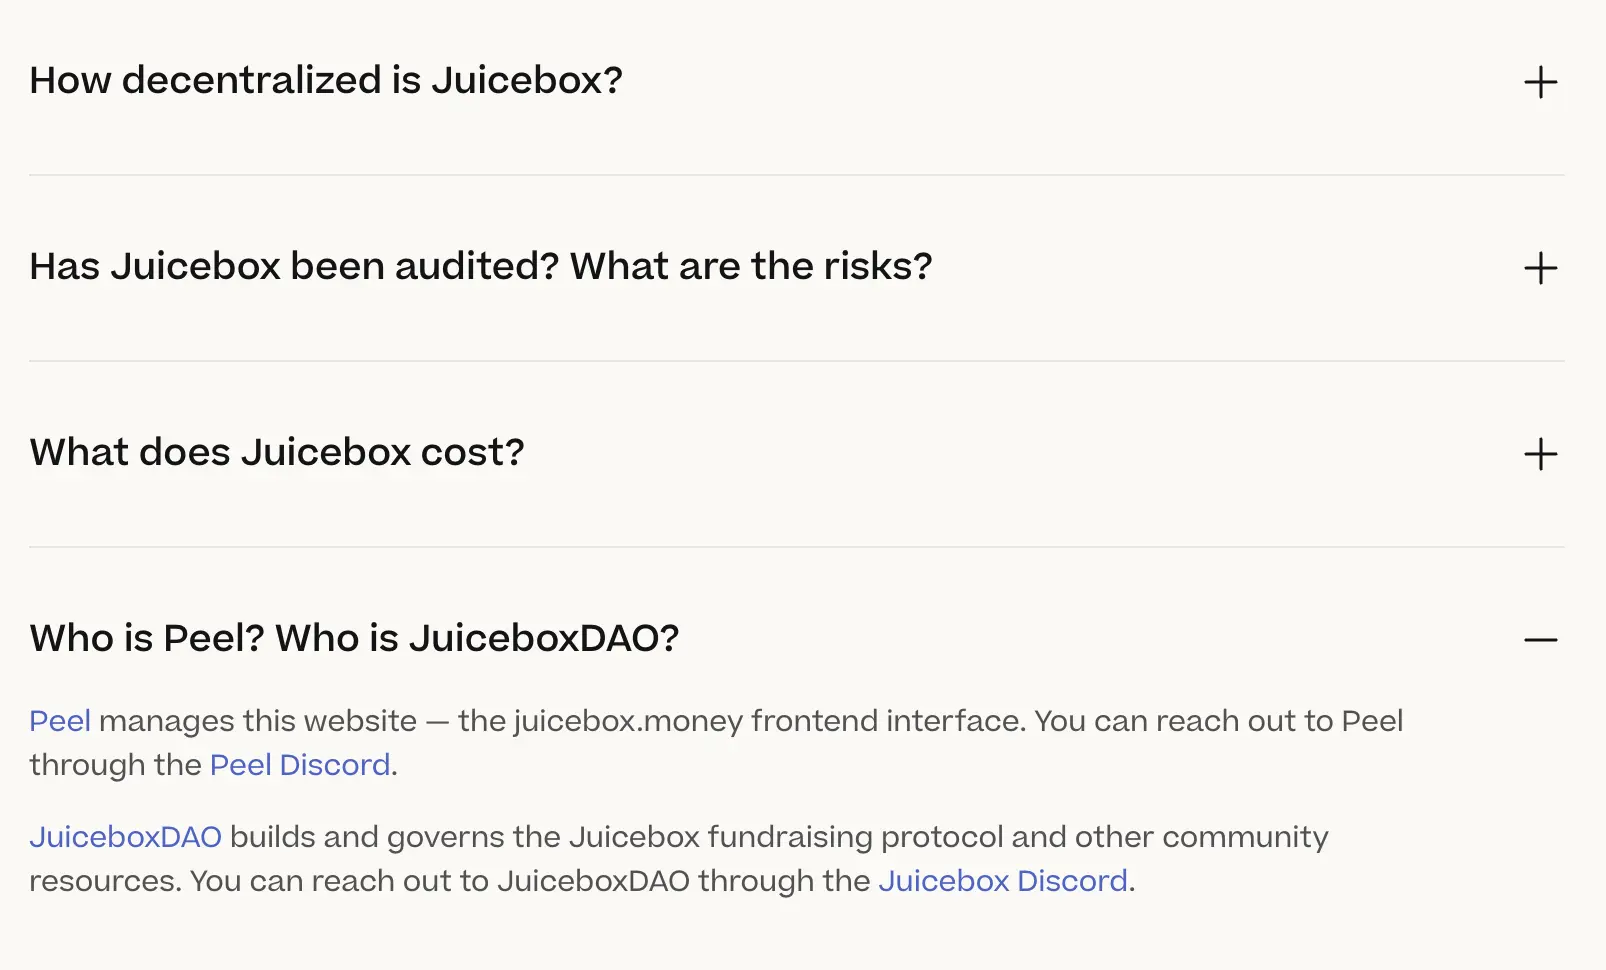Click the plus icon beside the audit question
Screen dimensions: 1606x970
pyautogui.click(x=1541, y=267)
